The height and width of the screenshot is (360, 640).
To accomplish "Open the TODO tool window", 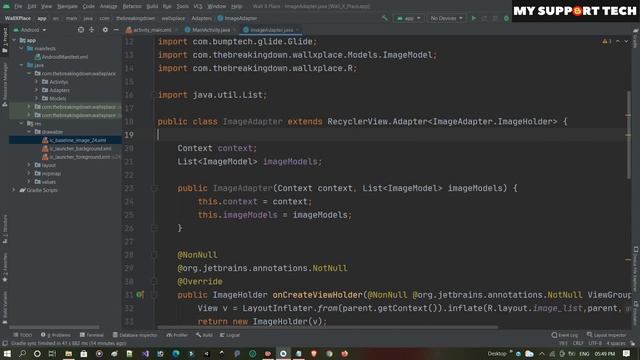I will pyautogui.click(x=22, y=335).
